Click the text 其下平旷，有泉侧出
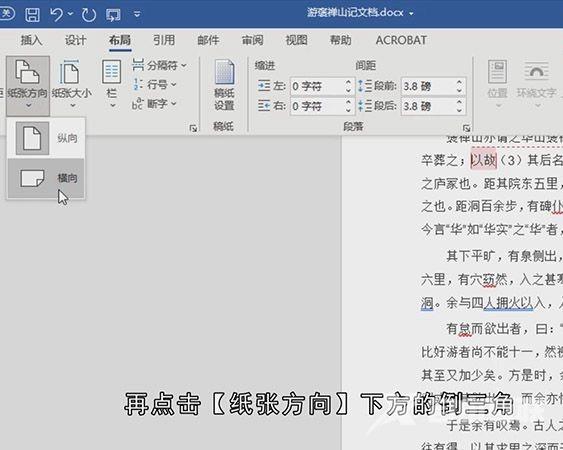 click(501, 256)
